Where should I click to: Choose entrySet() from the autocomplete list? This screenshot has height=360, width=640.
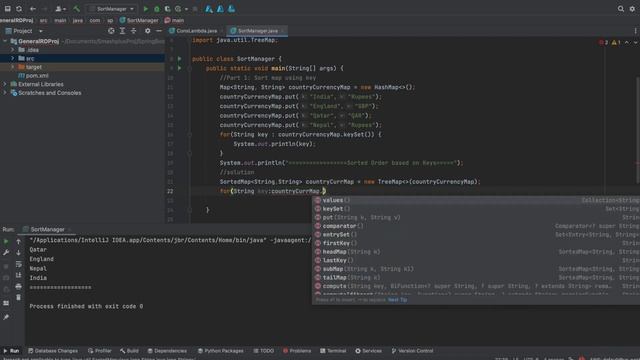tap(476, 234)
